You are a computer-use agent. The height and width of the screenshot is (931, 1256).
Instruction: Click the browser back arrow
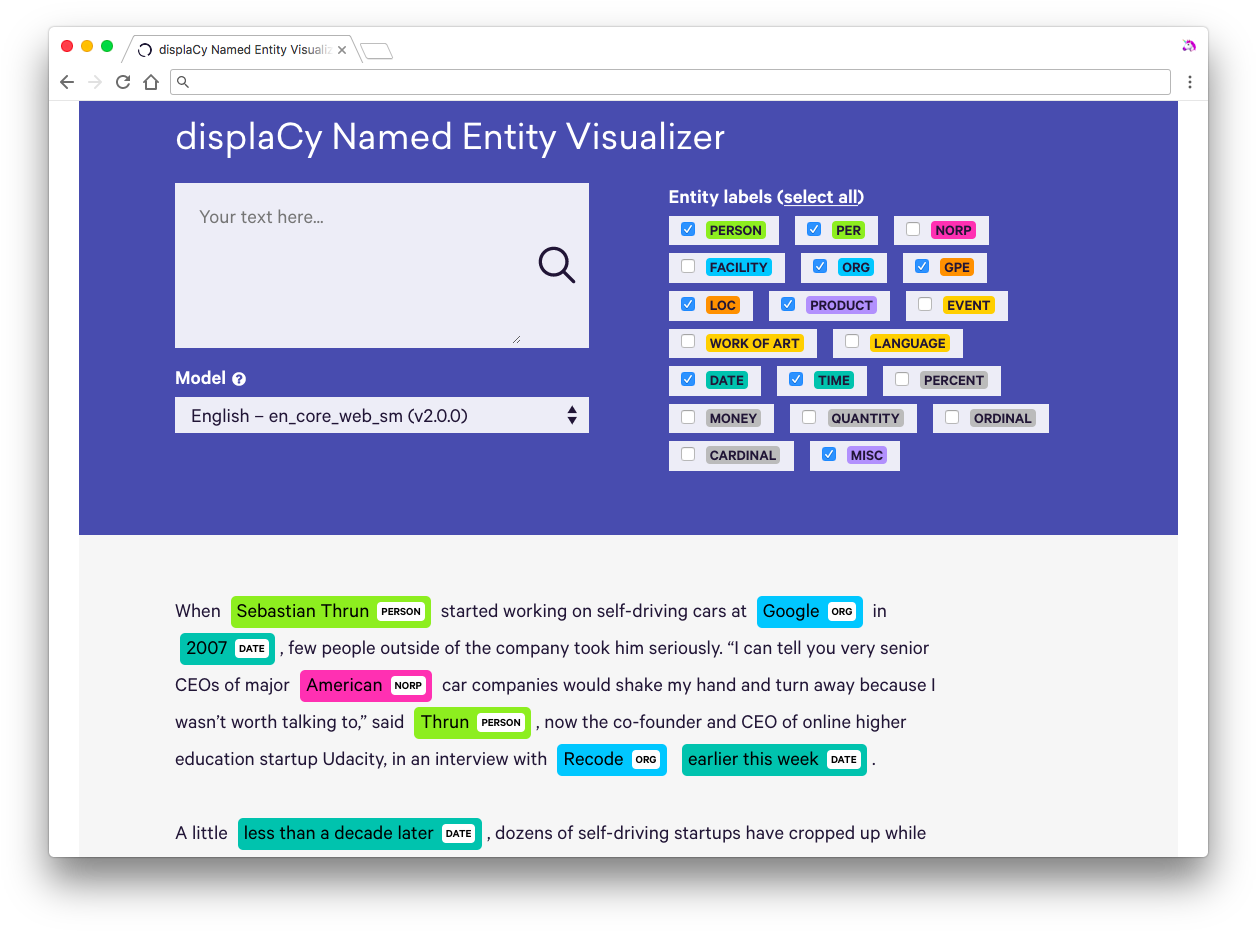(x=66, y=81)
